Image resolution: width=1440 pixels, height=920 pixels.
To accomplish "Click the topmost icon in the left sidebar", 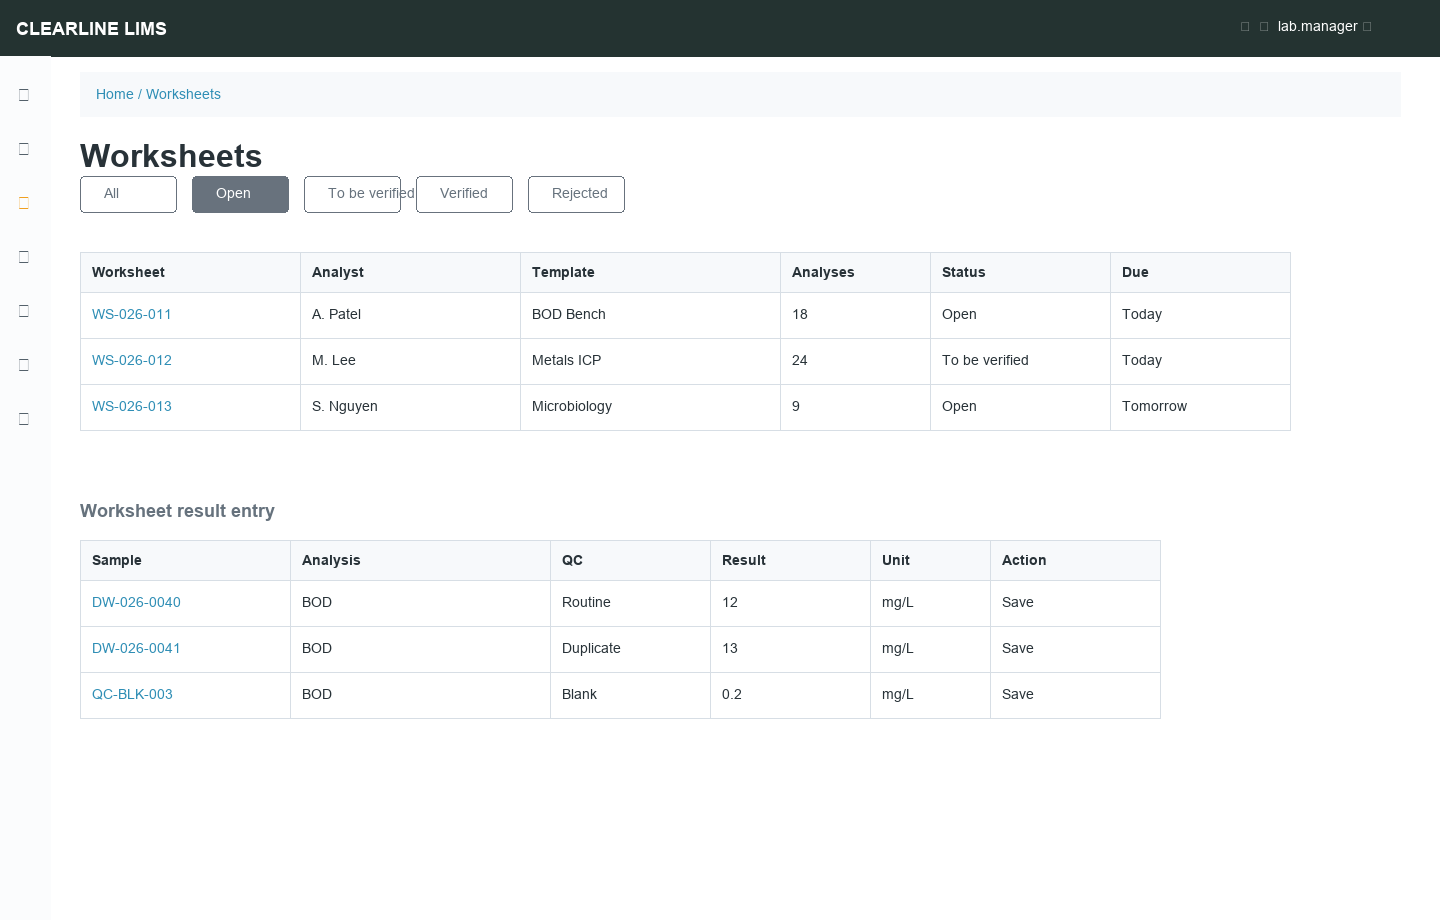I will click(x=24, y=95).
